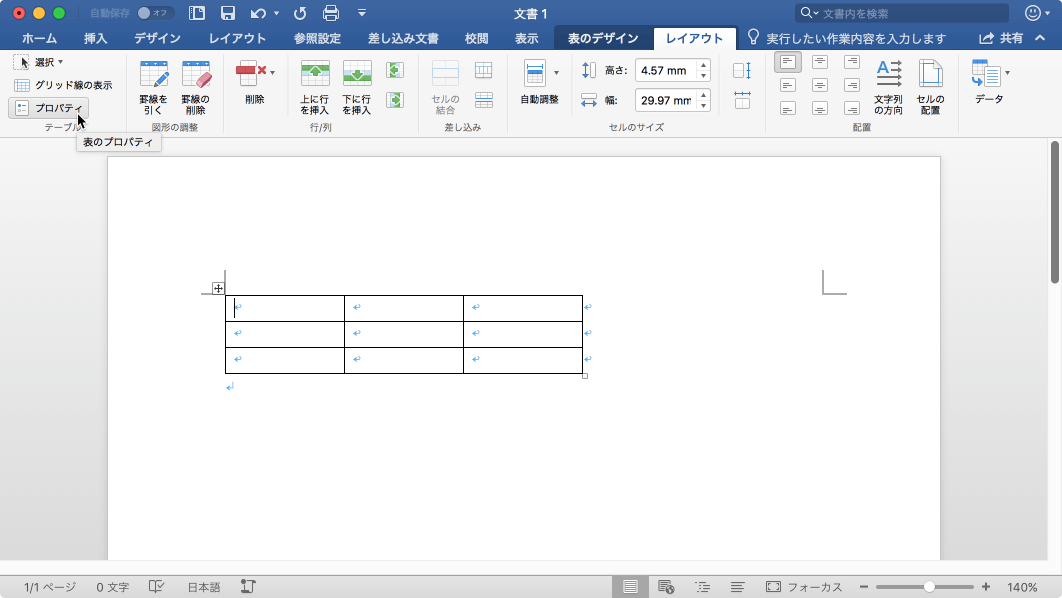Zoom out with minus button

tap(864, 587)
